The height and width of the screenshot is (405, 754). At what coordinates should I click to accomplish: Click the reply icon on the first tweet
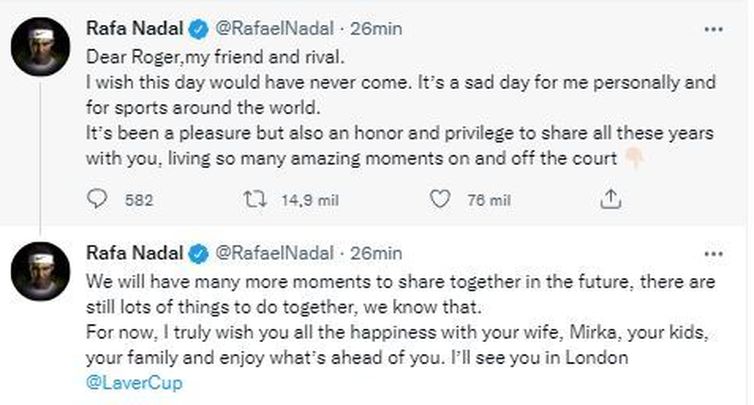[x=97, y=200]
